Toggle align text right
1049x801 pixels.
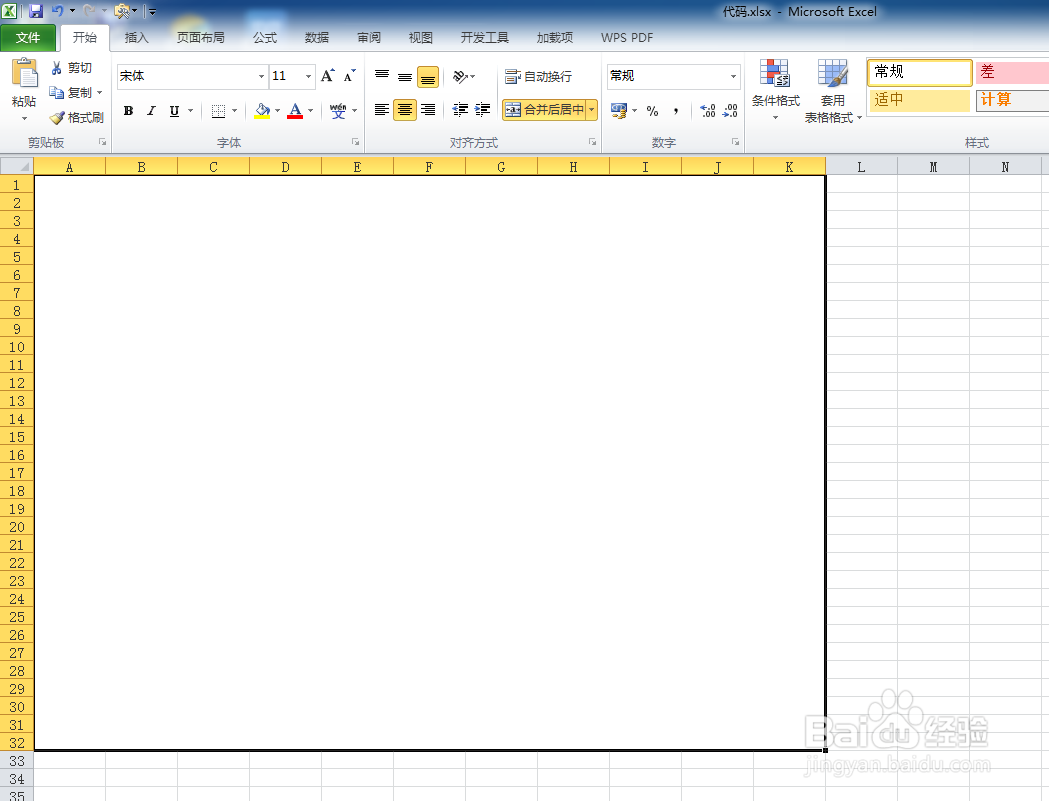point(427,110)
